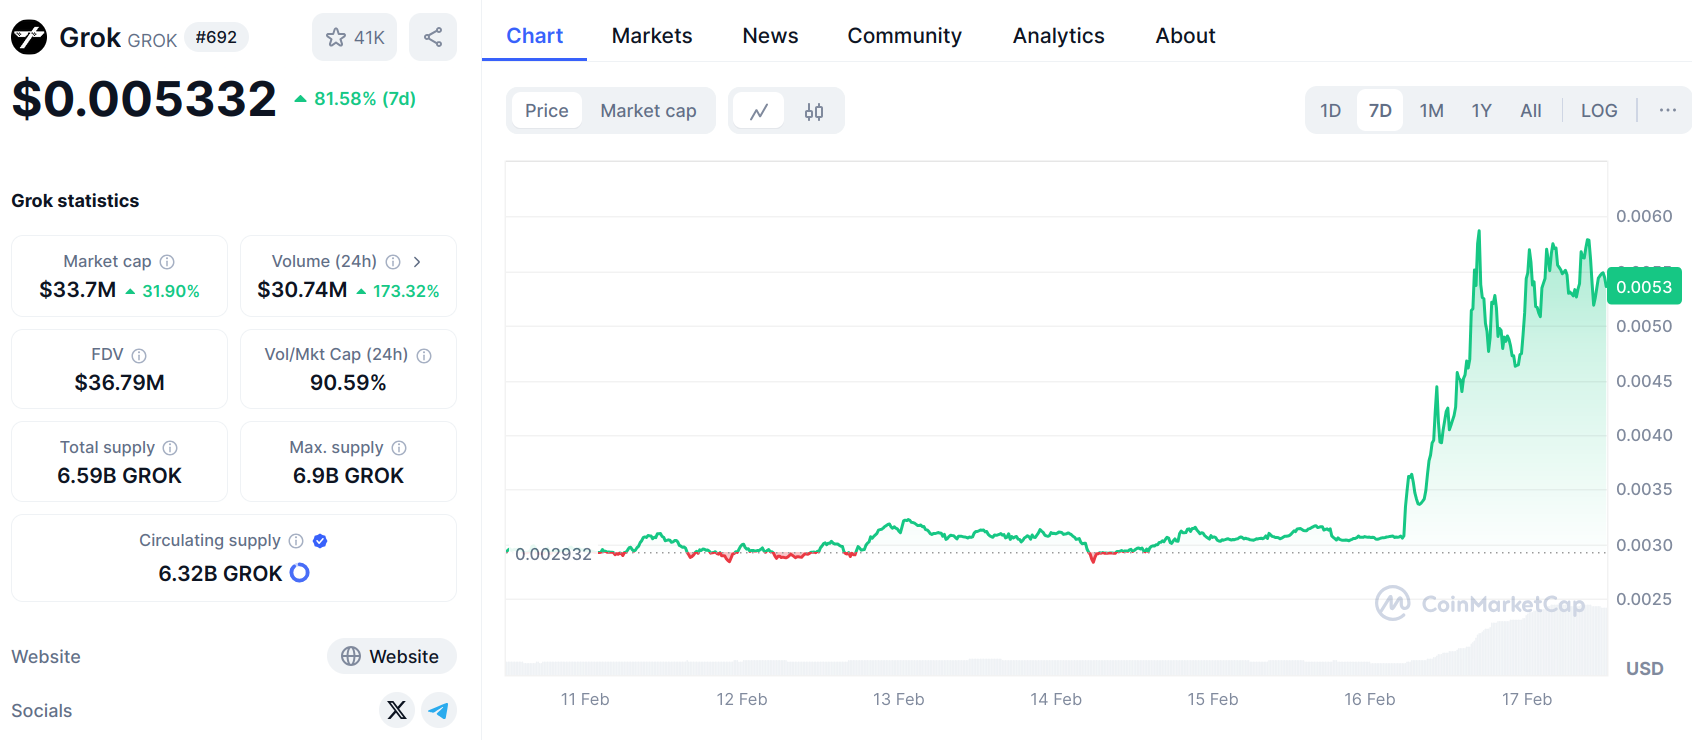Click the Grok statistics heading
Screen dimensions: 1692x740
75,201
